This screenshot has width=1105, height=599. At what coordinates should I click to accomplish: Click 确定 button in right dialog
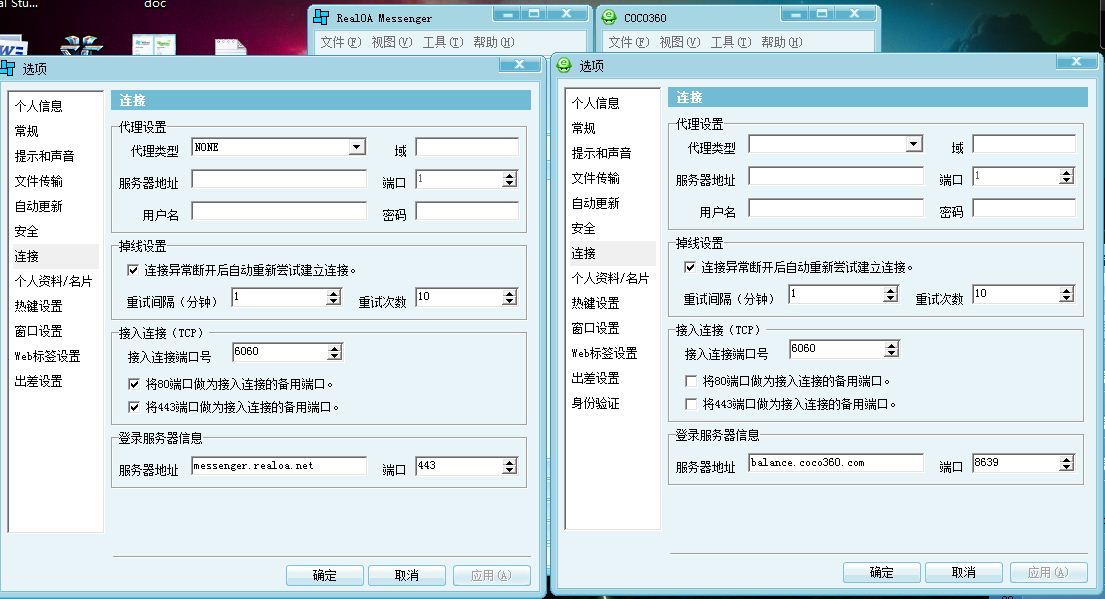pos(882,572)
